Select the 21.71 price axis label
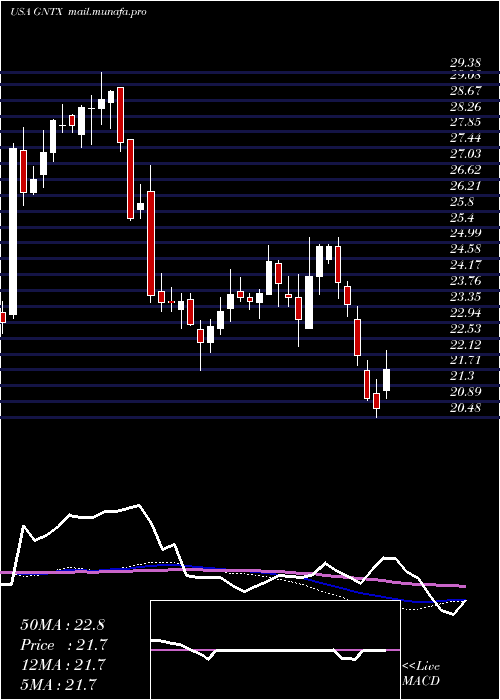This screenshot has width=500, height=700. click(x=465, y=360)
